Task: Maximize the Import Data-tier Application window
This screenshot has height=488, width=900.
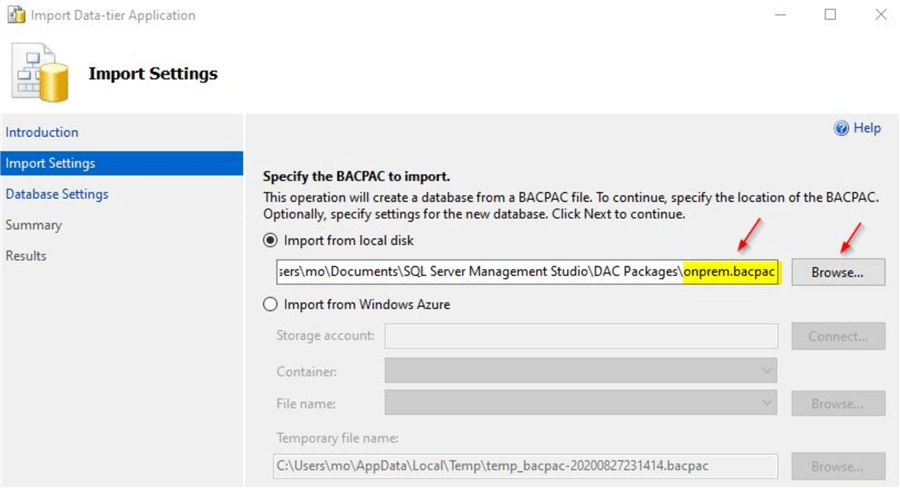Action: pos(830,15)
